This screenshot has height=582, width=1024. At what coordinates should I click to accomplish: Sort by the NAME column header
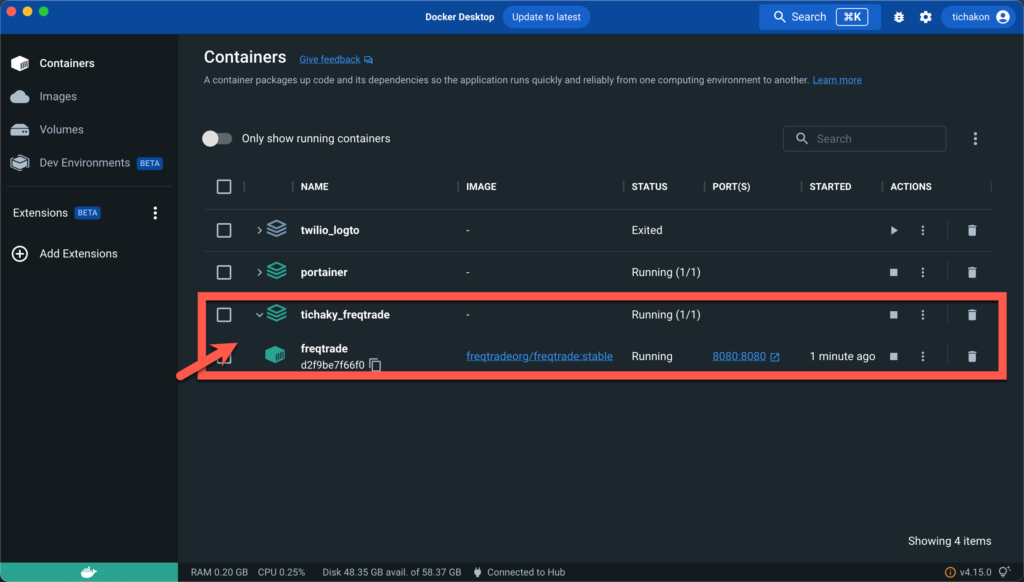click(315, 187)
